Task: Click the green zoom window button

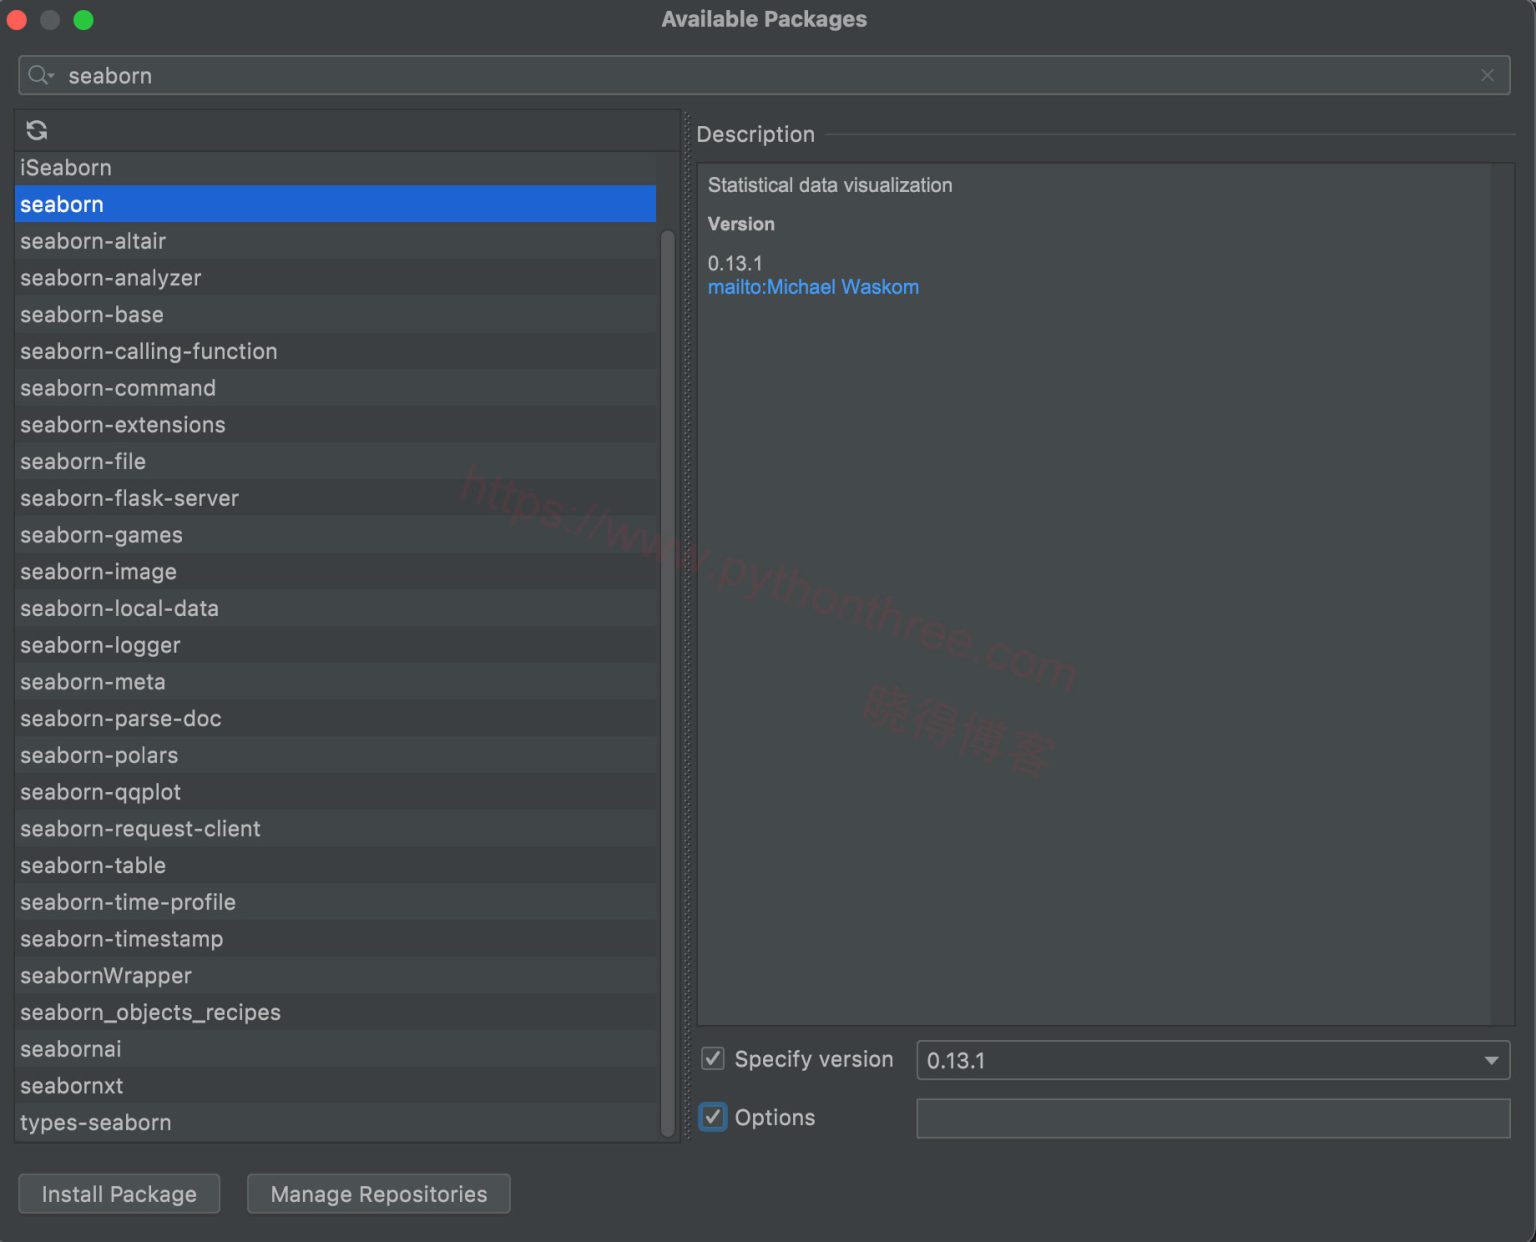Action: click(84, 20)
